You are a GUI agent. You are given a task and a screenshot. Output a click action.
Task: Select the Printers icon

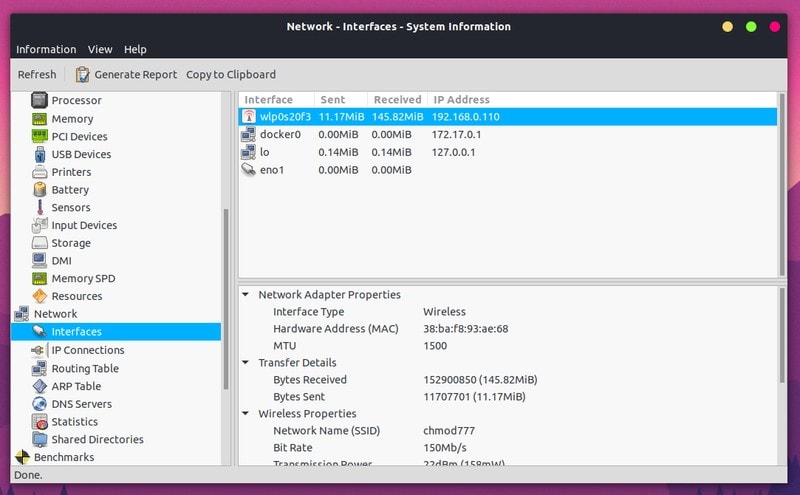click(x=39, y=172)
